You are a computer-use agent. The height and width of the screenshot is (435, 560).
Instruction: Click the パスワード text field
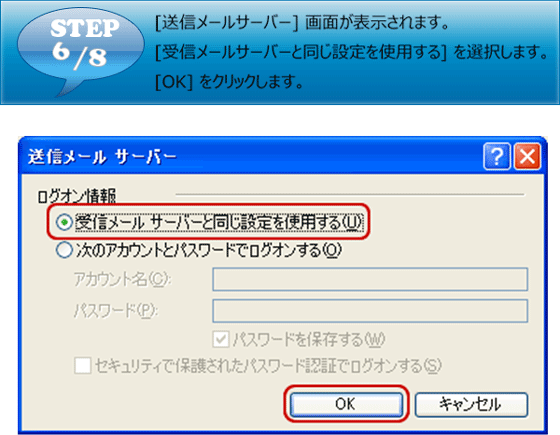370,311
